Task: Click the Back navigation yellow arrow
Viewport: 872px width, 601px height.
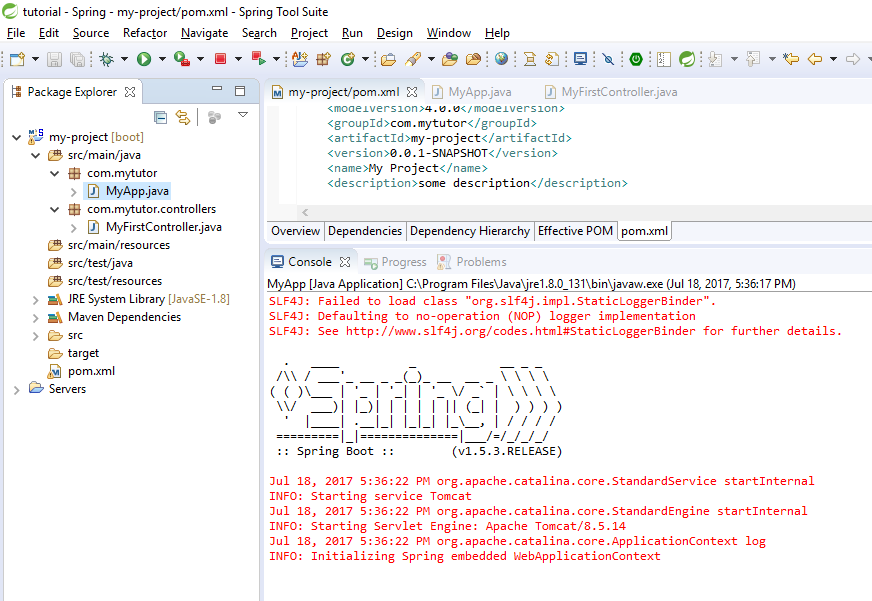Action: pos(815,59)
